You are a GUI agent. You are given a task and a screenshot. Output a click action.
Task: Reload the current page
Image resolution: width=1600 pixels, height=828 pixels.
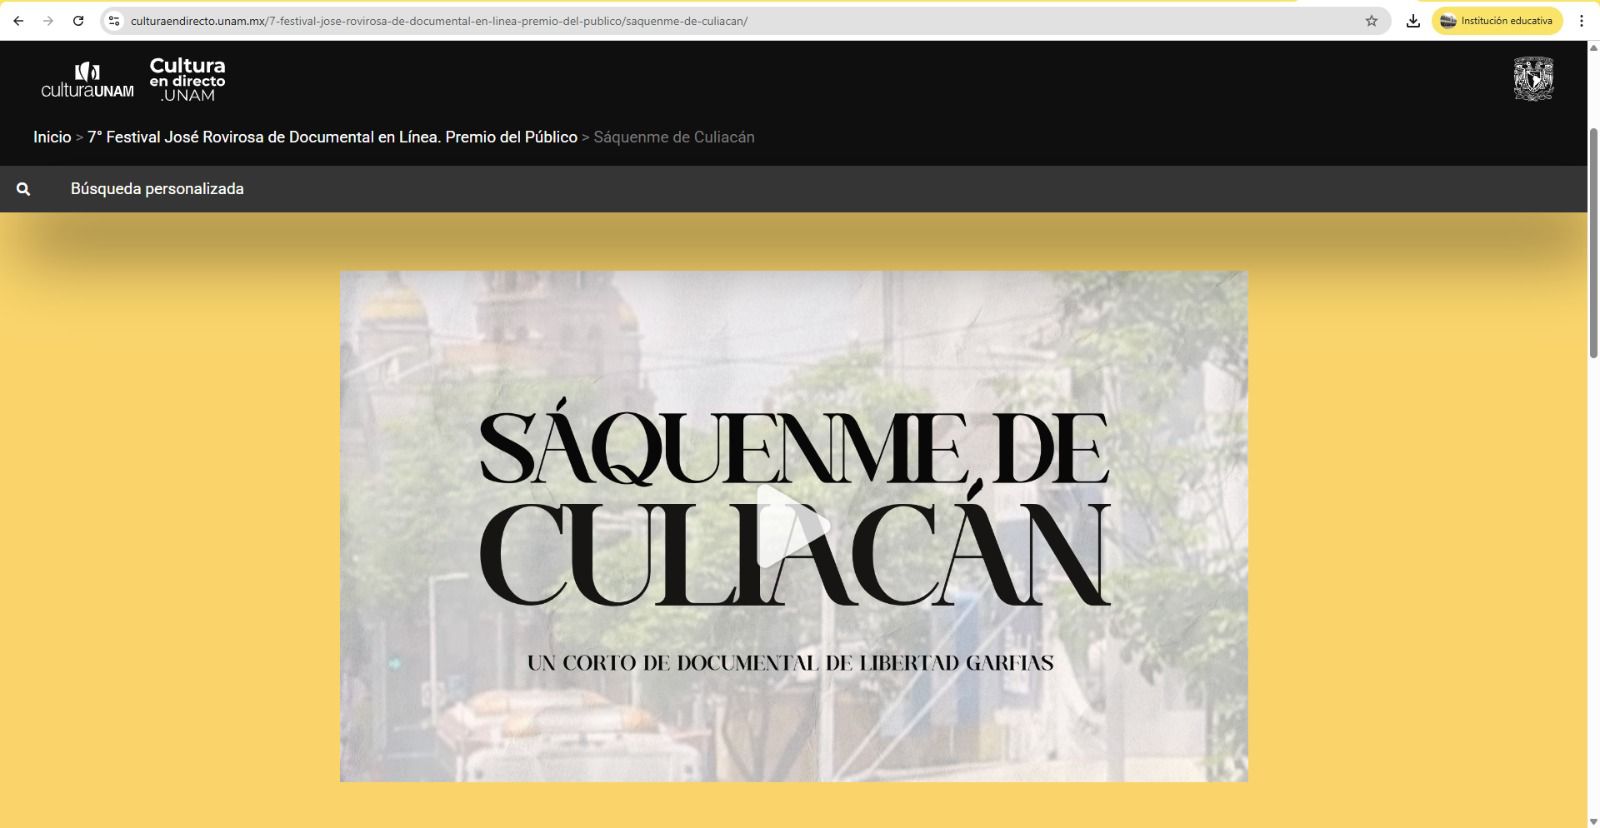pyautogui.click(x=78, y=21)
